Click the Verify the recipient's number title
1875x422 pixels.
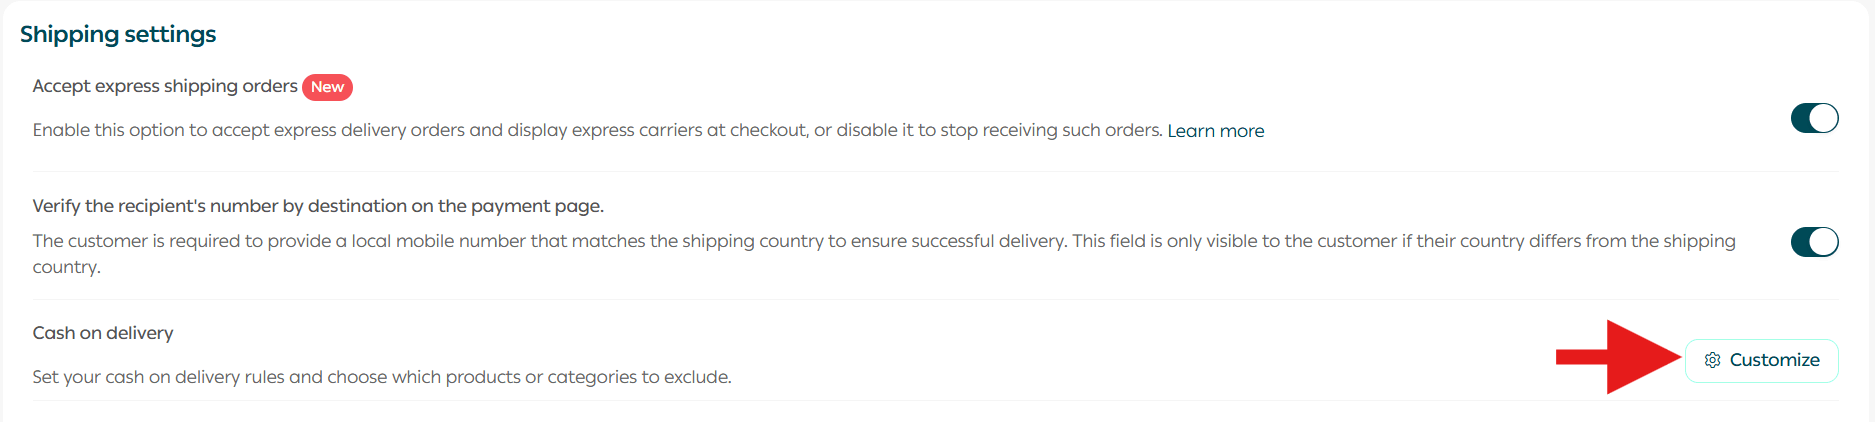pyautogui.click(x=318, y=206)
